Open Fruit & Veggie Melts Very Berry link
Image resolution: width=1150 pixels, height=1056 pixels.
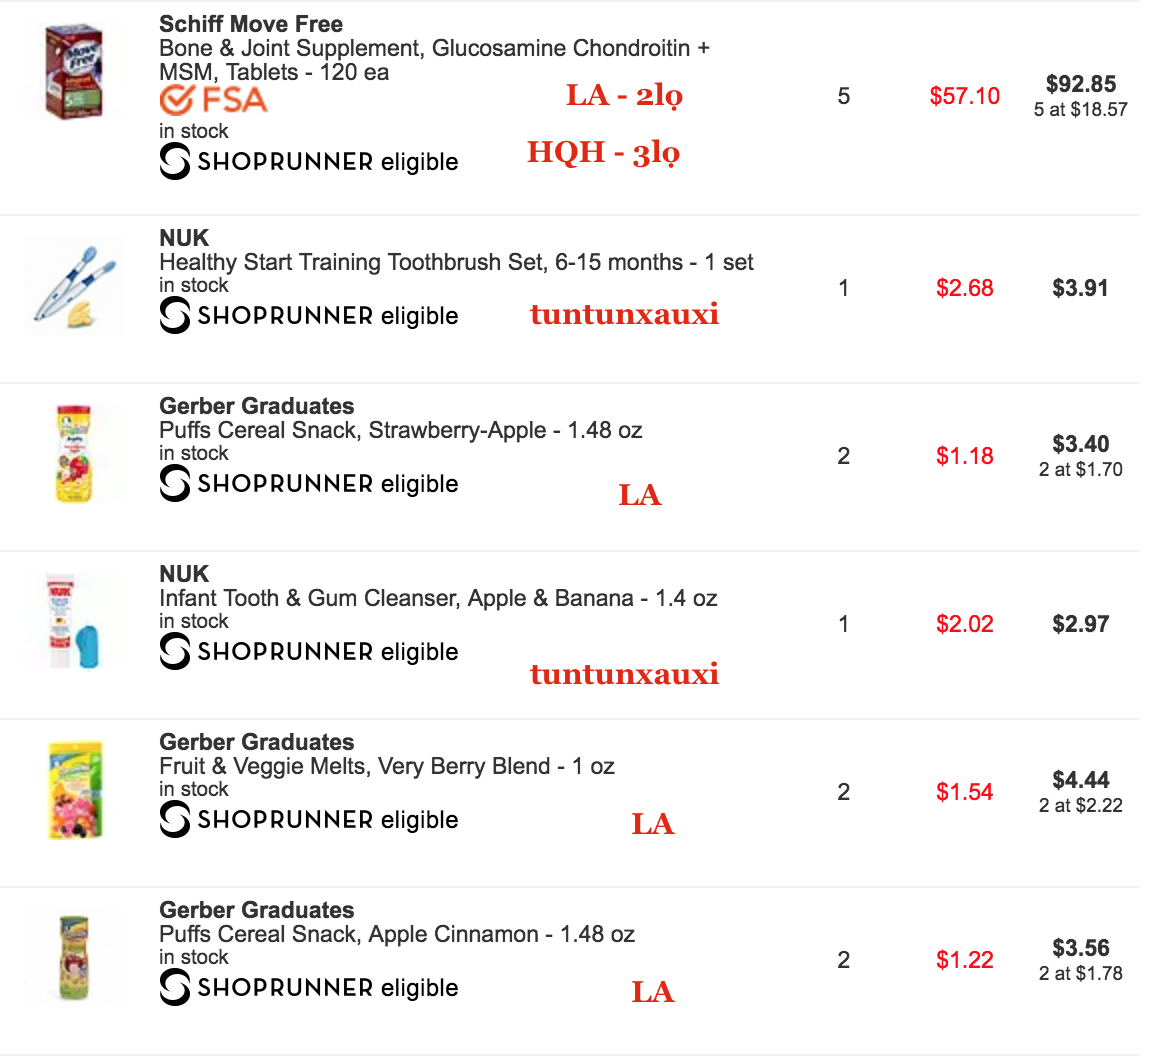tap(387, 766)
